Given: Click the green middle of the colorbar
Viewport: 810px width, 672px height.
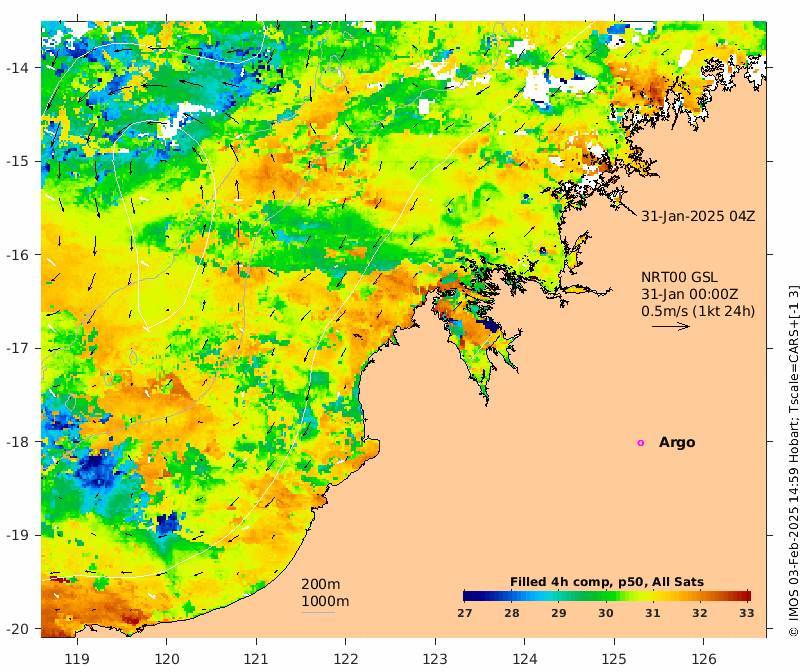Looking at the screenshot, I should (x=606, y=596).
